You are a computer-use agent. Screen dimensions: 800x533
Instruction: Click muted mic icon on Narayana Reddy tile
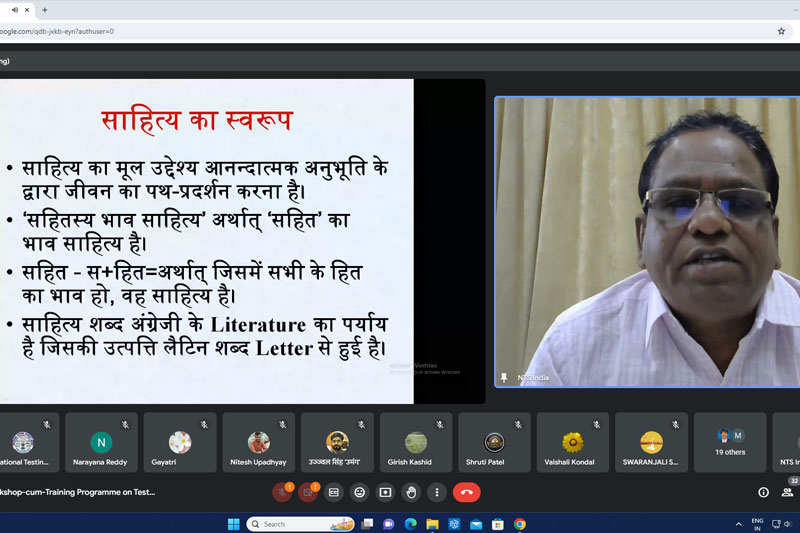click(x=125, y=424)
